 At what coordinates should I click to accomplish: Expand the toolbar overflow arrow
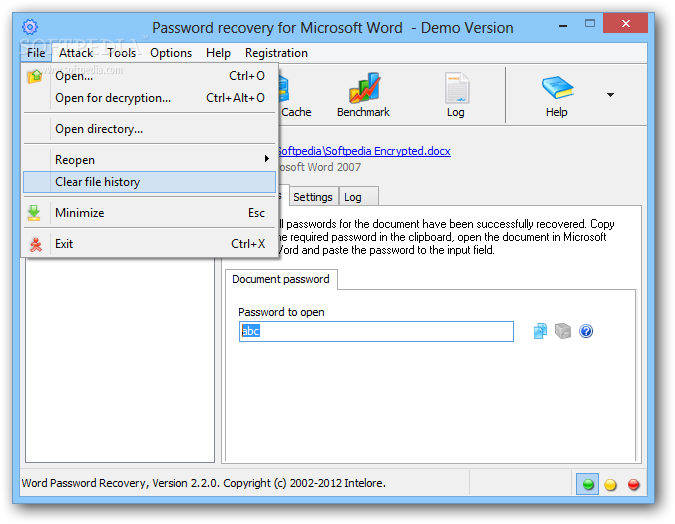[610, 96]
